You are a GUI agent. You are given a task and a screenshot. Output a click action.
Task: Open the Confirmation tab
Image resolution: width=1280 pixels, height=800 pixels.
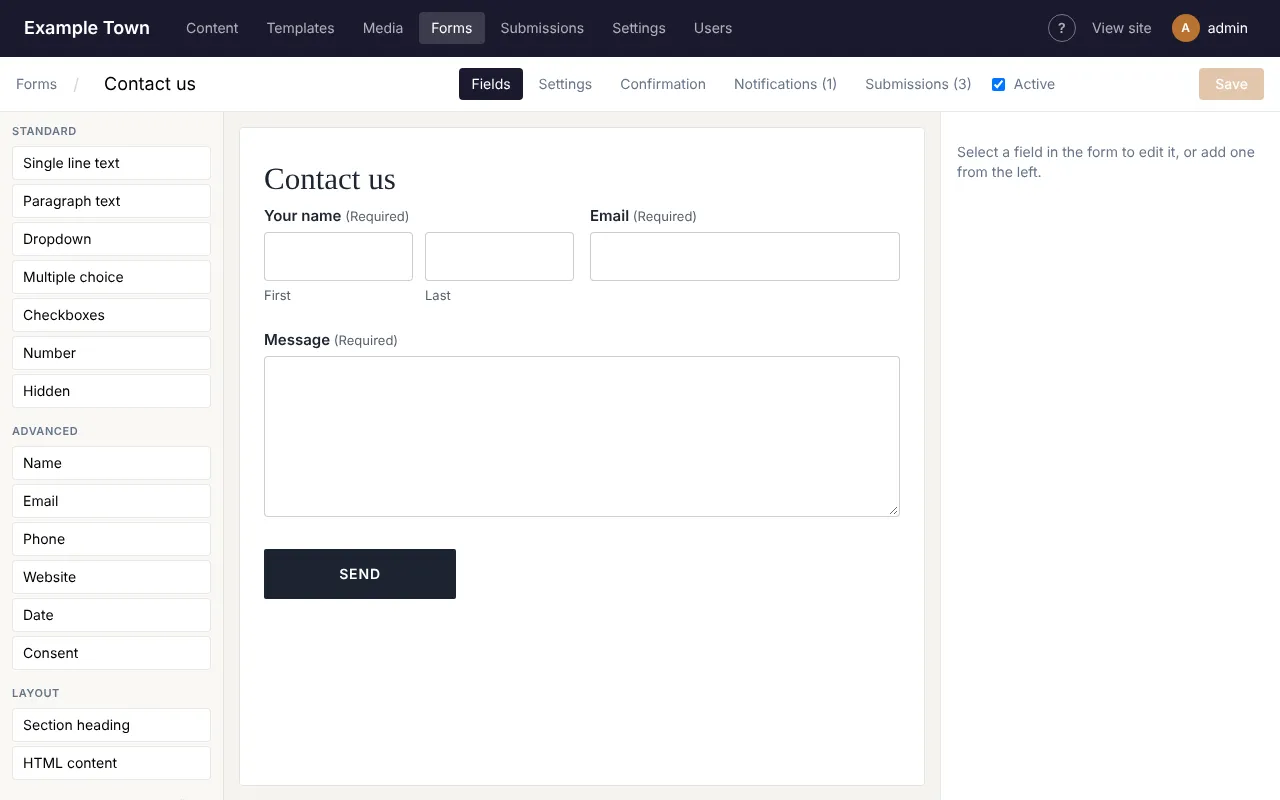click(663, 84)
